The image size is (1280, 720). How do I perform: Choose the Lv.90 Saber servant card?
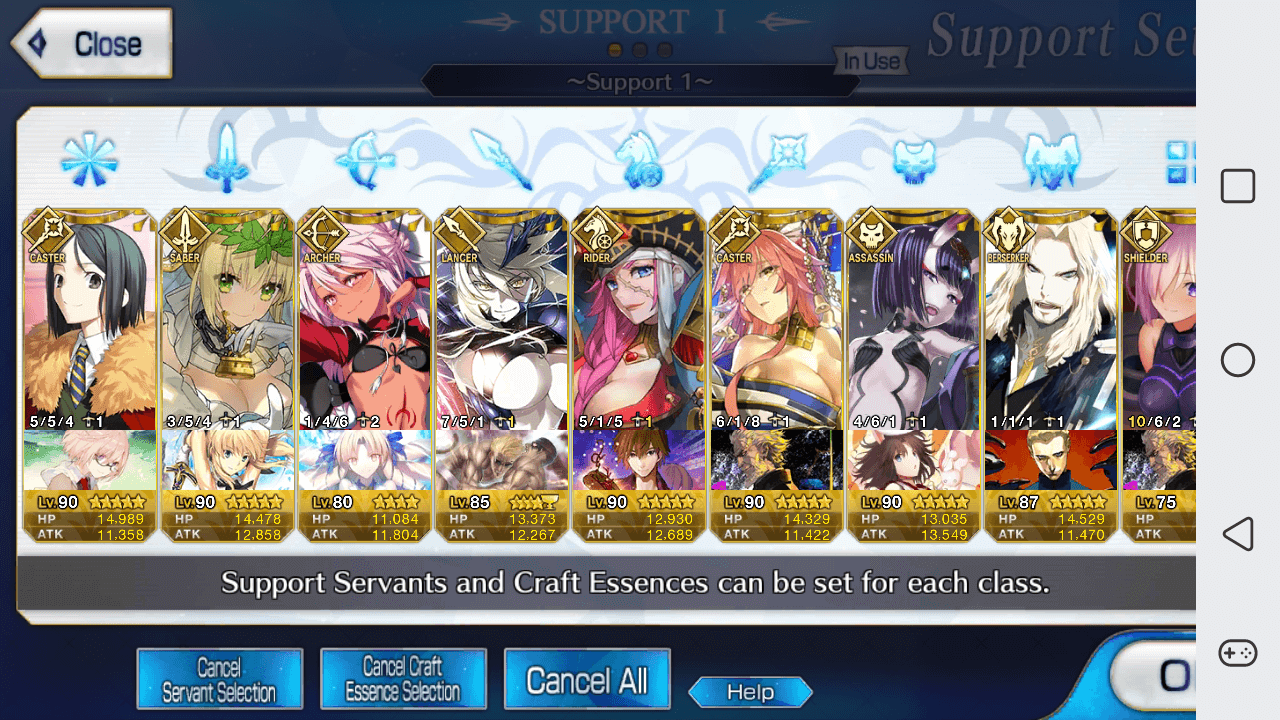point(226,375)
